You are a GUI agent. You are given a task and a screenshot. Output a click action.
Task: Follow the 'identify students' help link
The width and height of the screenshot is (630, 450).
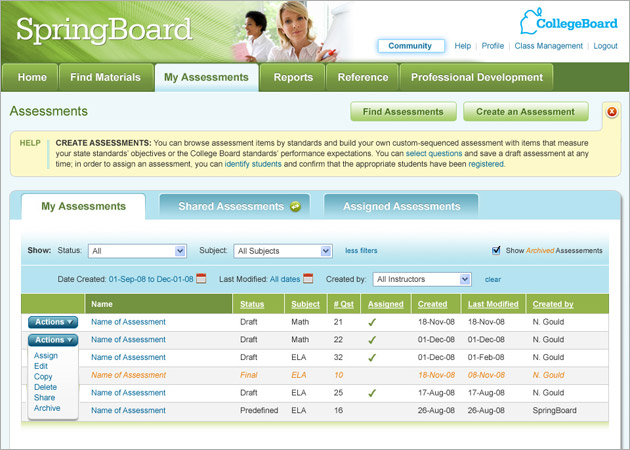click(x=253, y=164)
